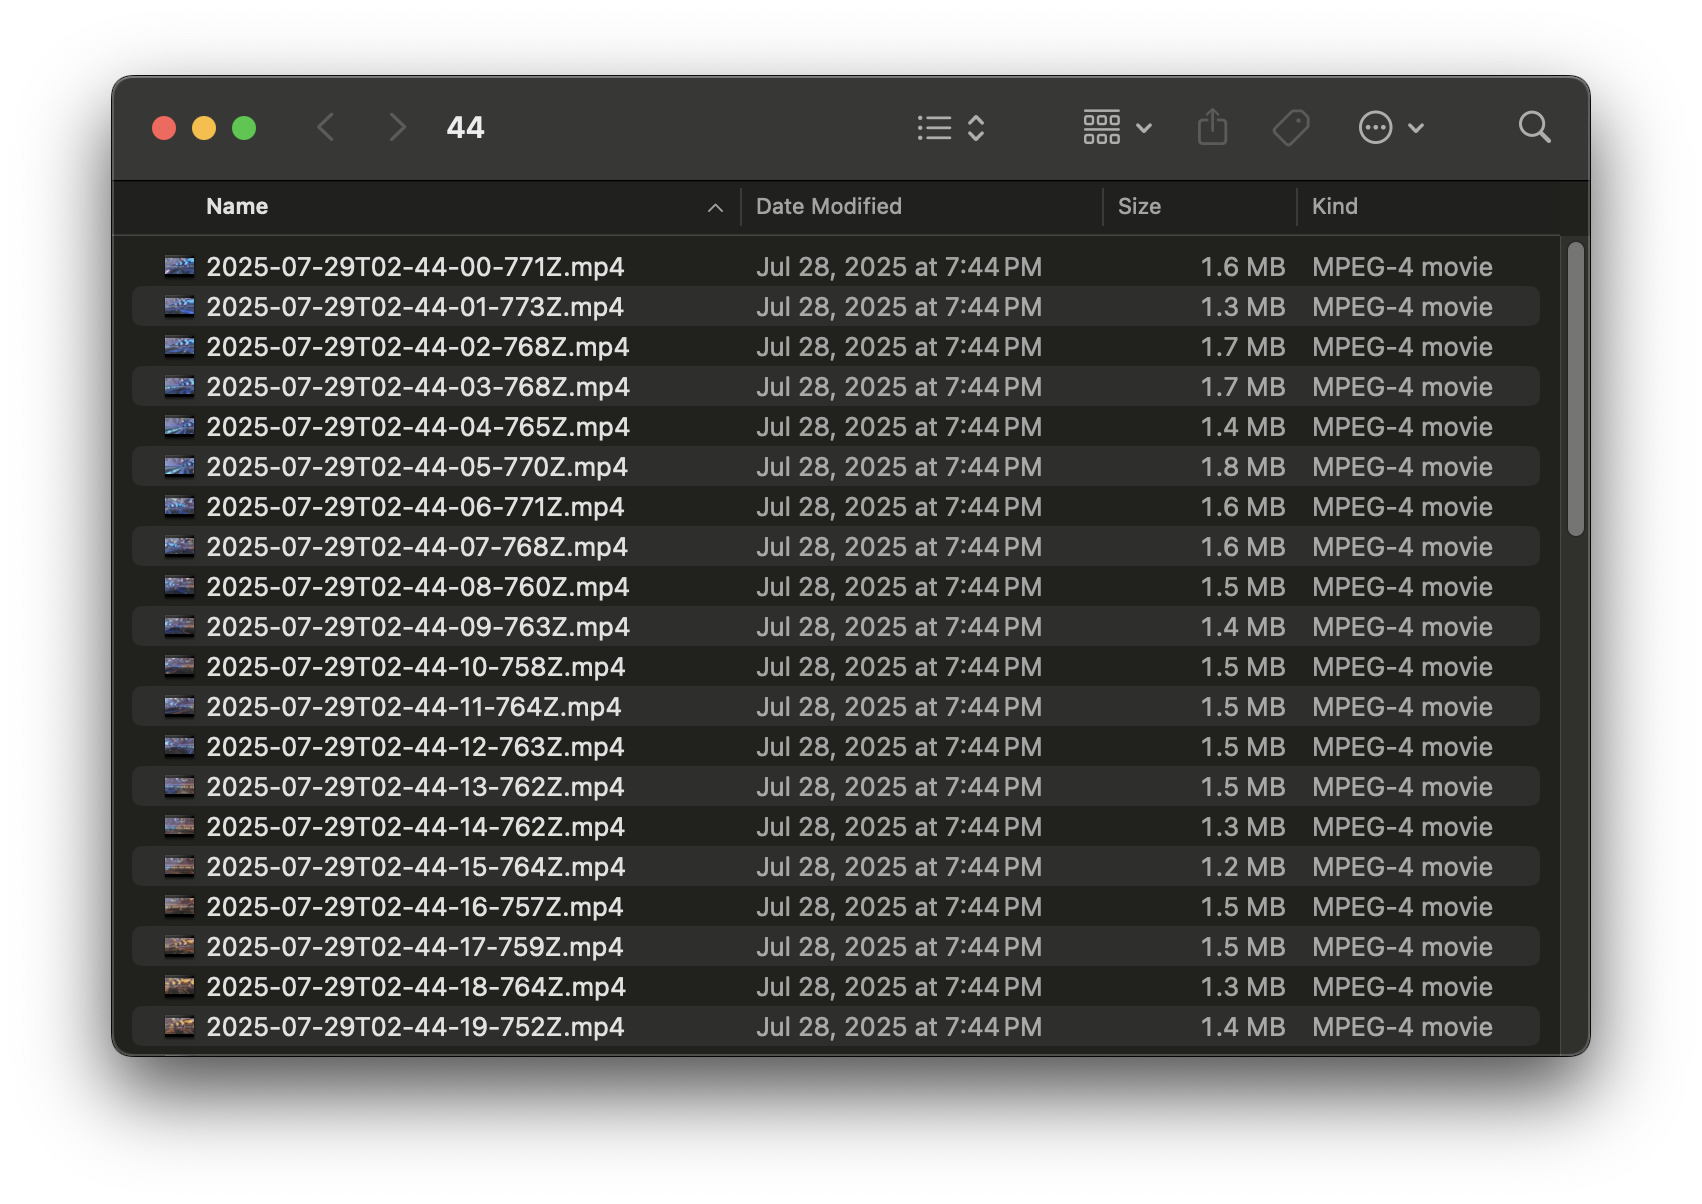The height and width of the screenshot is (1204, 1702).
Task: Sort files by Size column
Action: 1139,207
